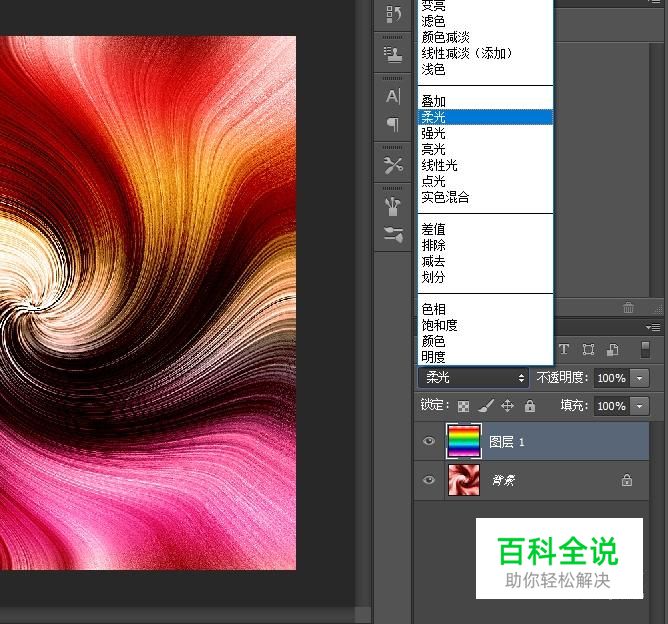Open the Brush panel icon
This screenshot has width=668, height=624.
(x=393, y=206)
